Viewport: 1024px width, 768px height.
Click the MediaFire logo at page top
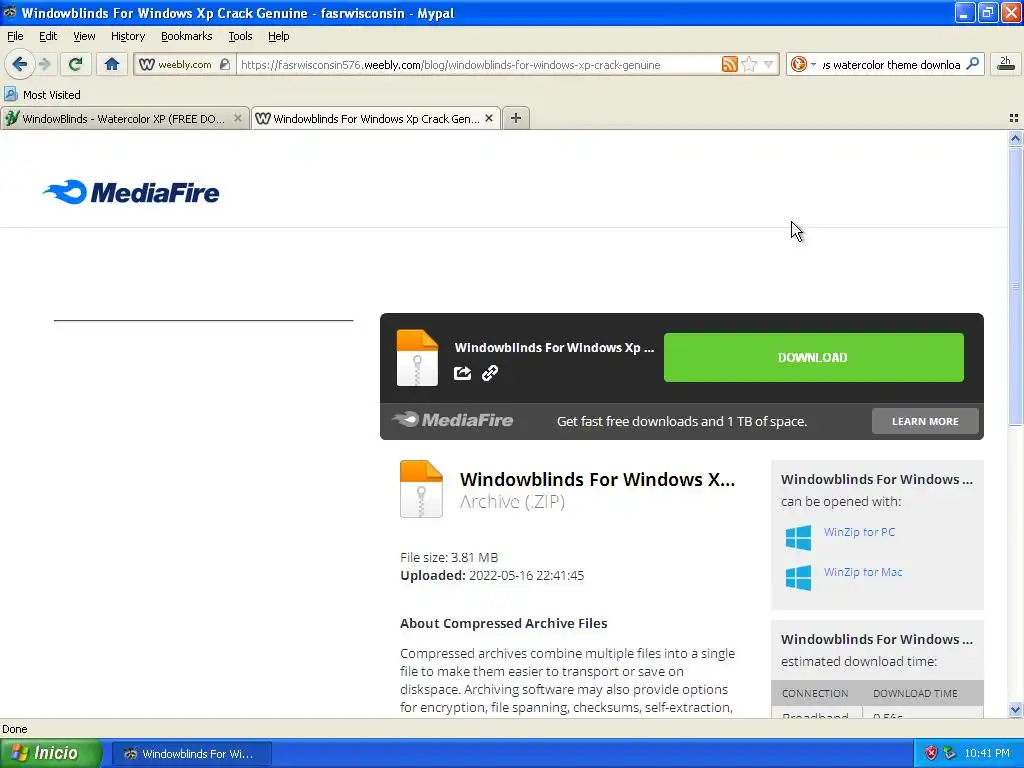pyautogui.click(x=131, y=192)
